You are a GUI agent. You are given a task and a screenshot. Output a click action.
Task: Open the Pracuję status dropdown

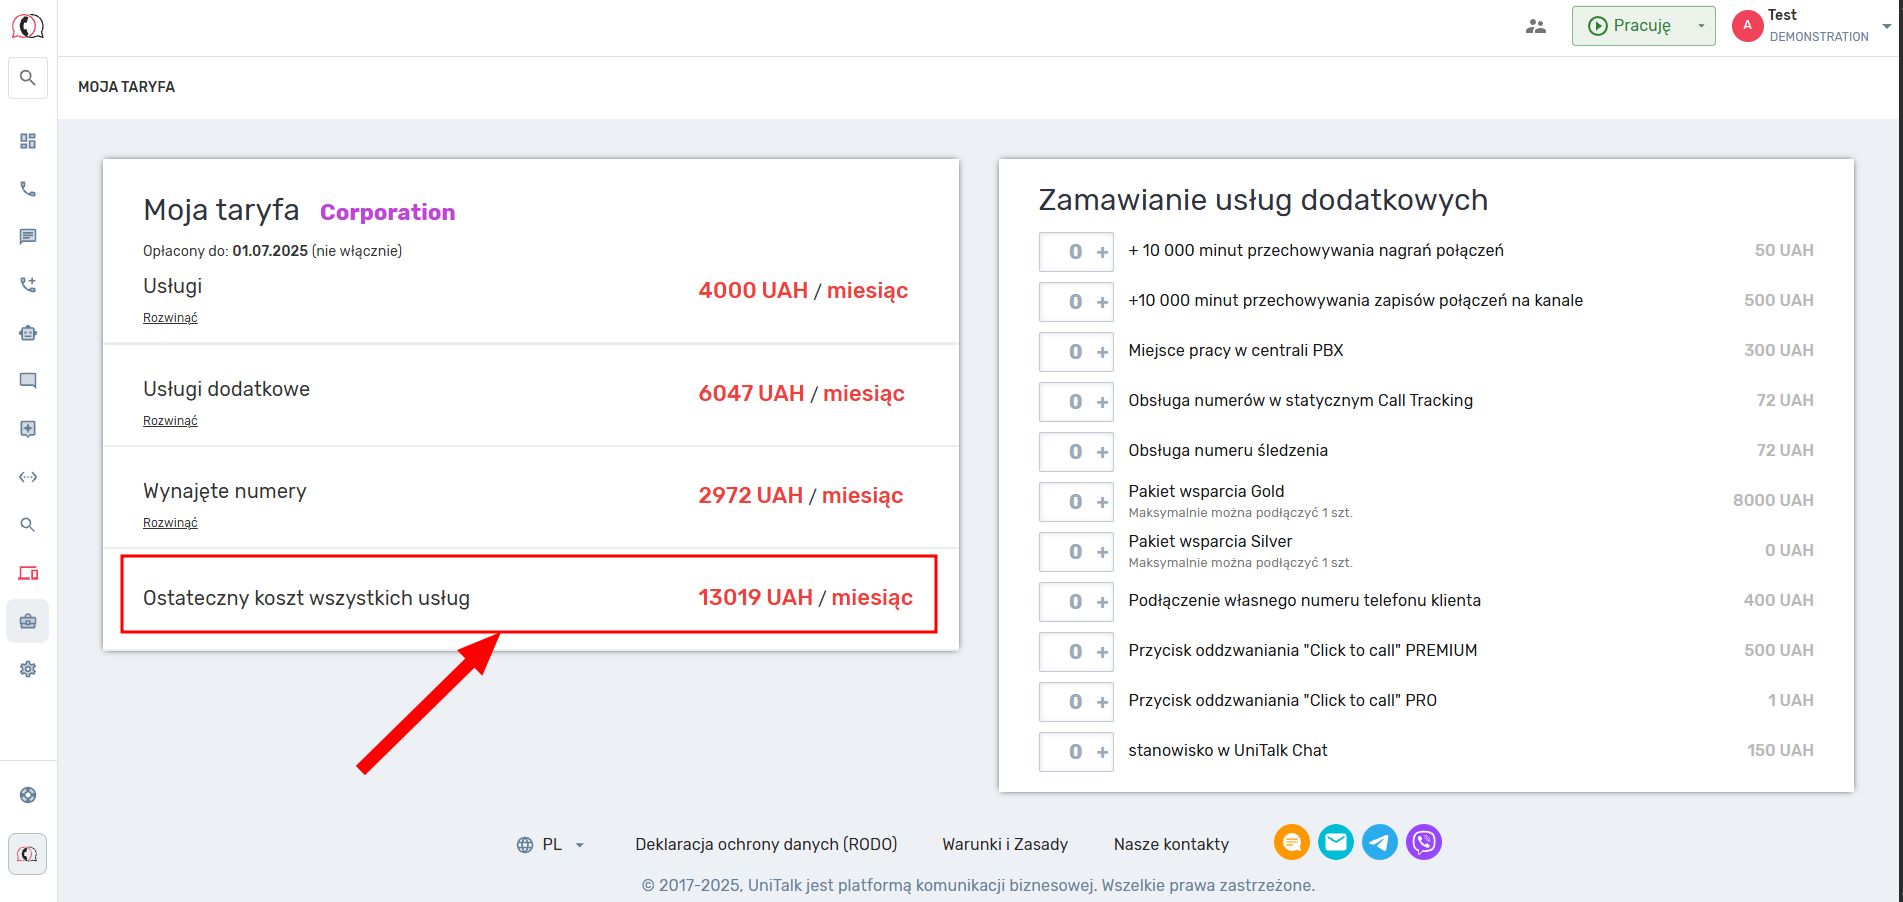[1700, 26]
